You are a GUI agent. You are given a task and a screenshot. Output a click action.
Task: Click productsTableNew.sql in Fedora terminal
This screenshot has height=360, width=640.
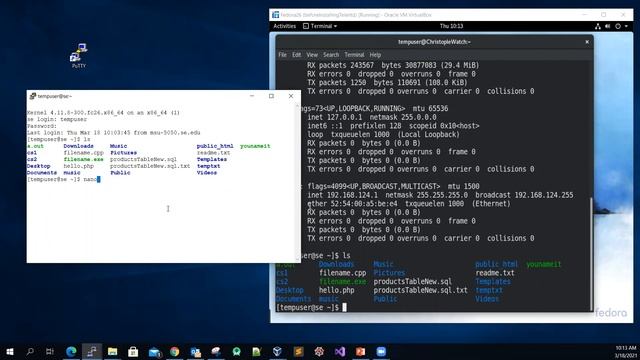tap(413, 282)
